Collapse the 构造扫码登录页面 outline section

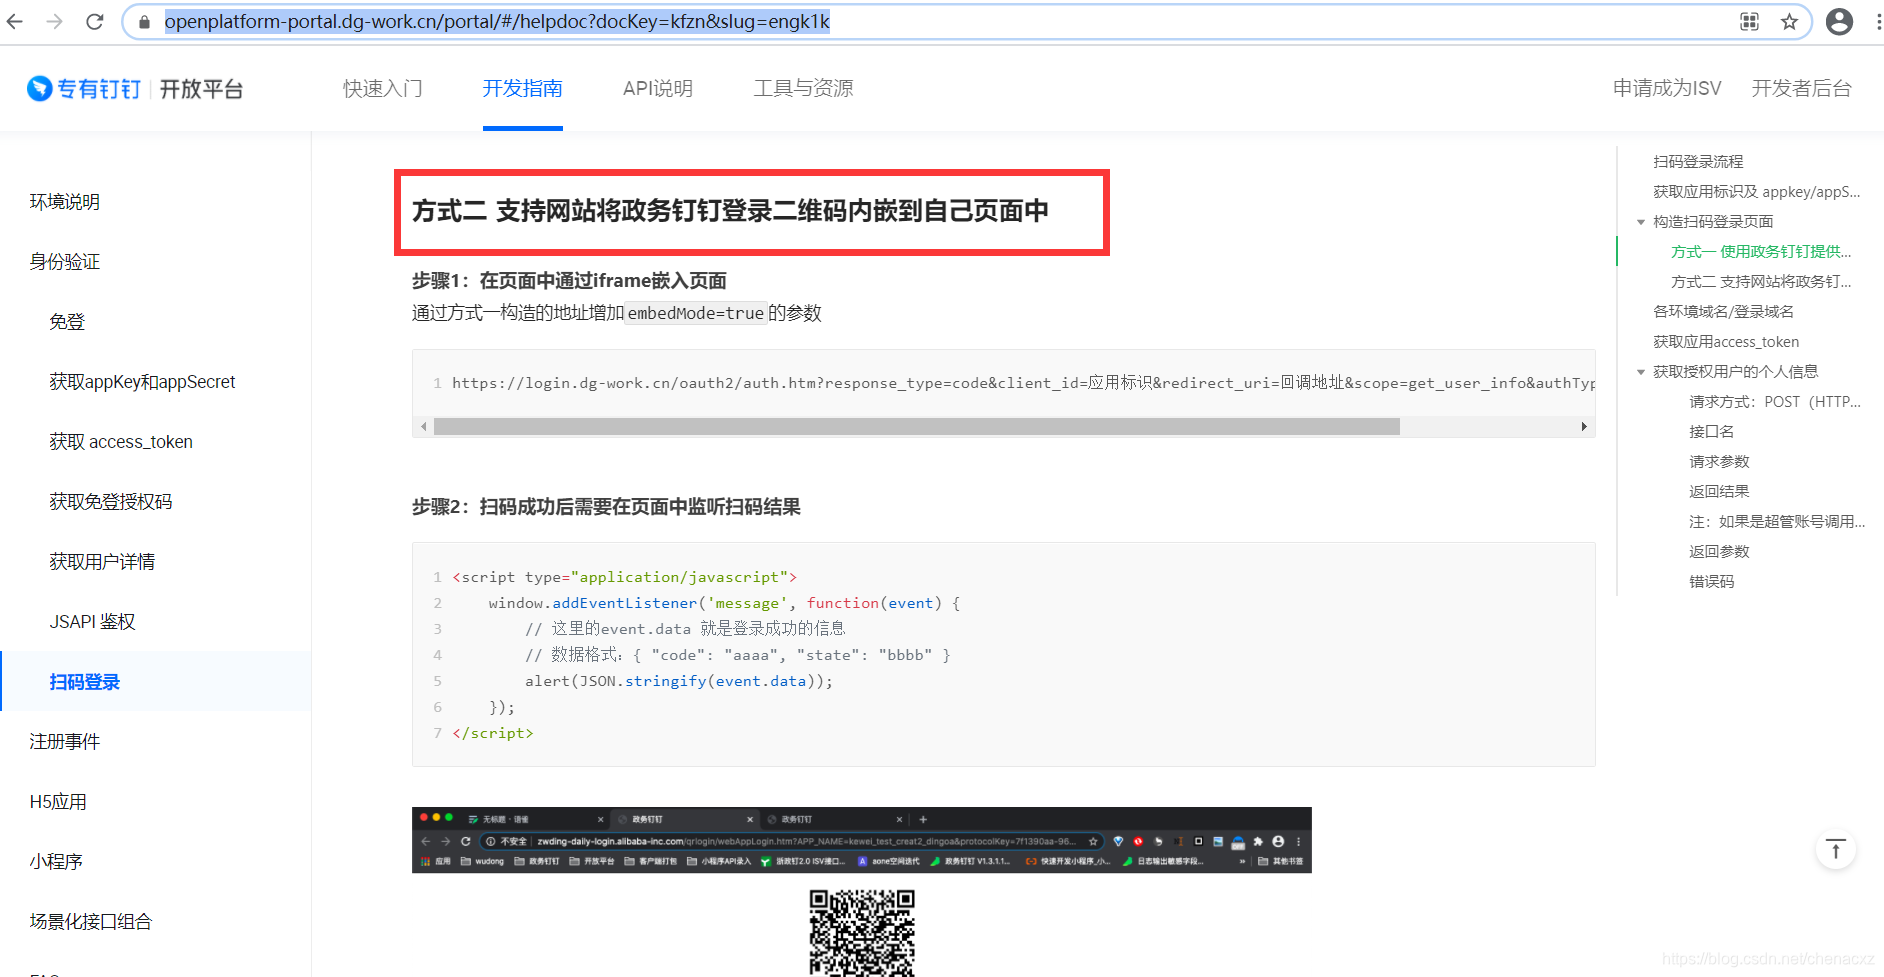[1641, 222]
